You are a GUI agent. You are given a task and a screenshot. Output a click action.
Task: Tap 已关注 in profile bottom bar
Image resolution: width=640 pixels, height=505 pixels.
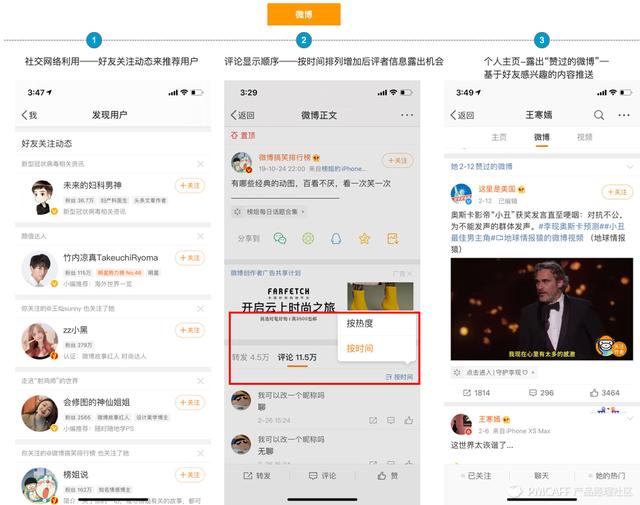click(x=476, y=476)
